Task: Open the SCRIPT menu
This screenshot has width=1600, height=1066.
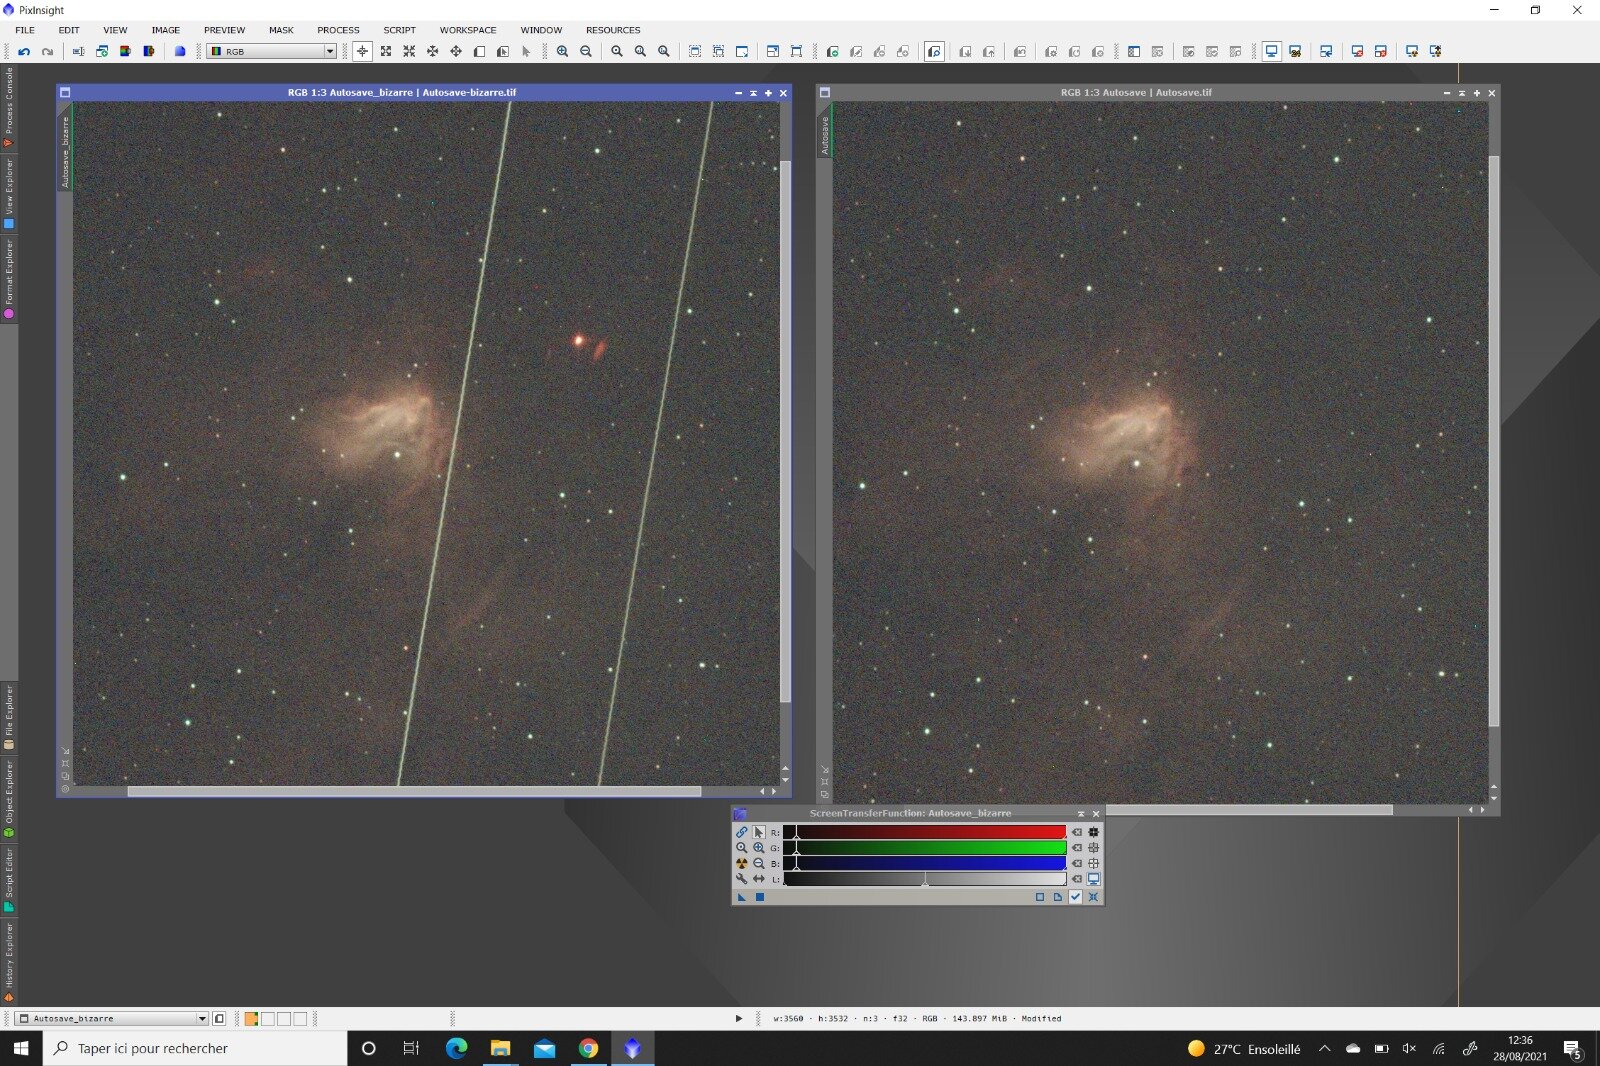Action: (x=399, y=30)
